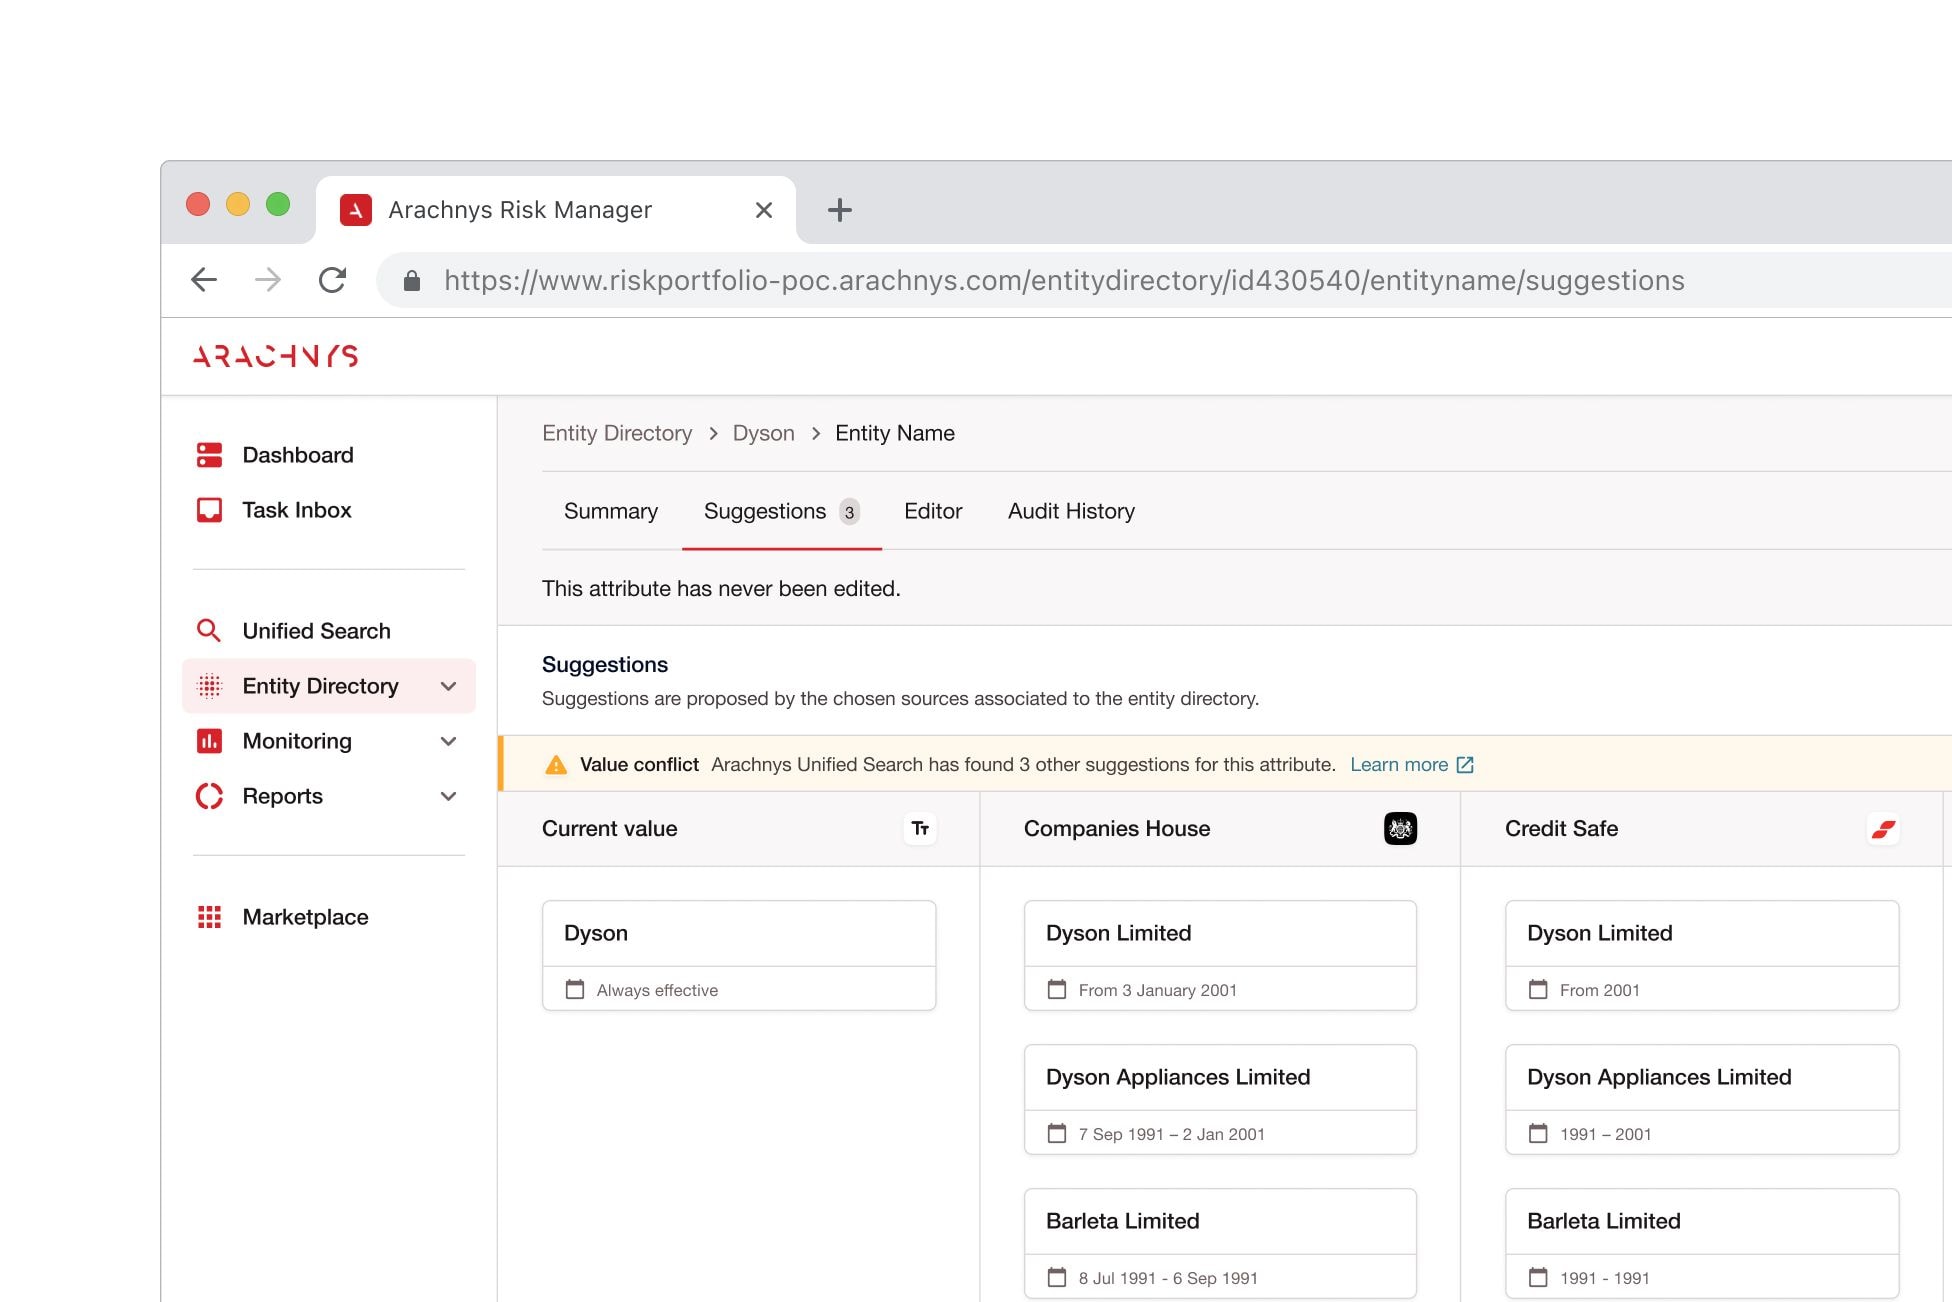Click the Credit Safe red logo icon
The image size is (1952, 1302).
tap(1883, 829)
